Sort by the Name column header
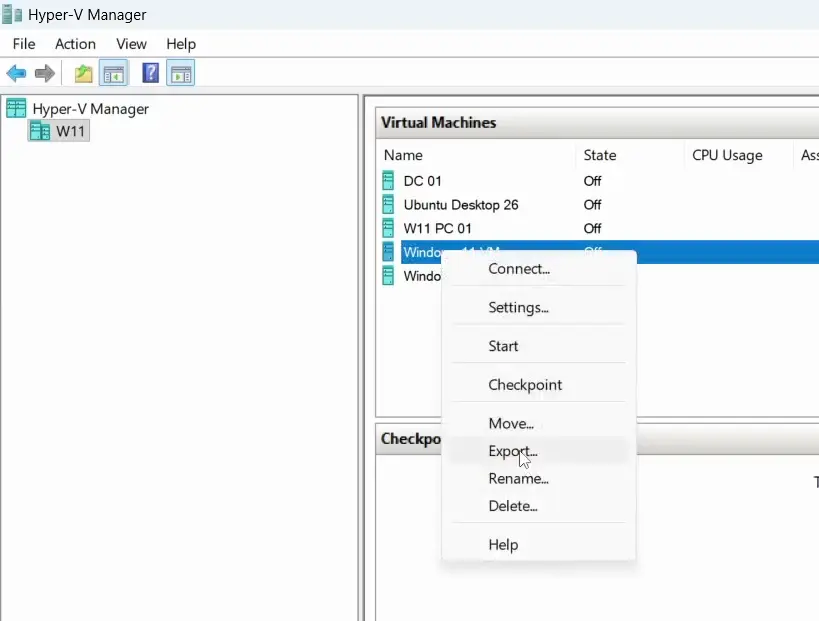The height and width of the screenshot is (621, 819). tap(403, 155)
